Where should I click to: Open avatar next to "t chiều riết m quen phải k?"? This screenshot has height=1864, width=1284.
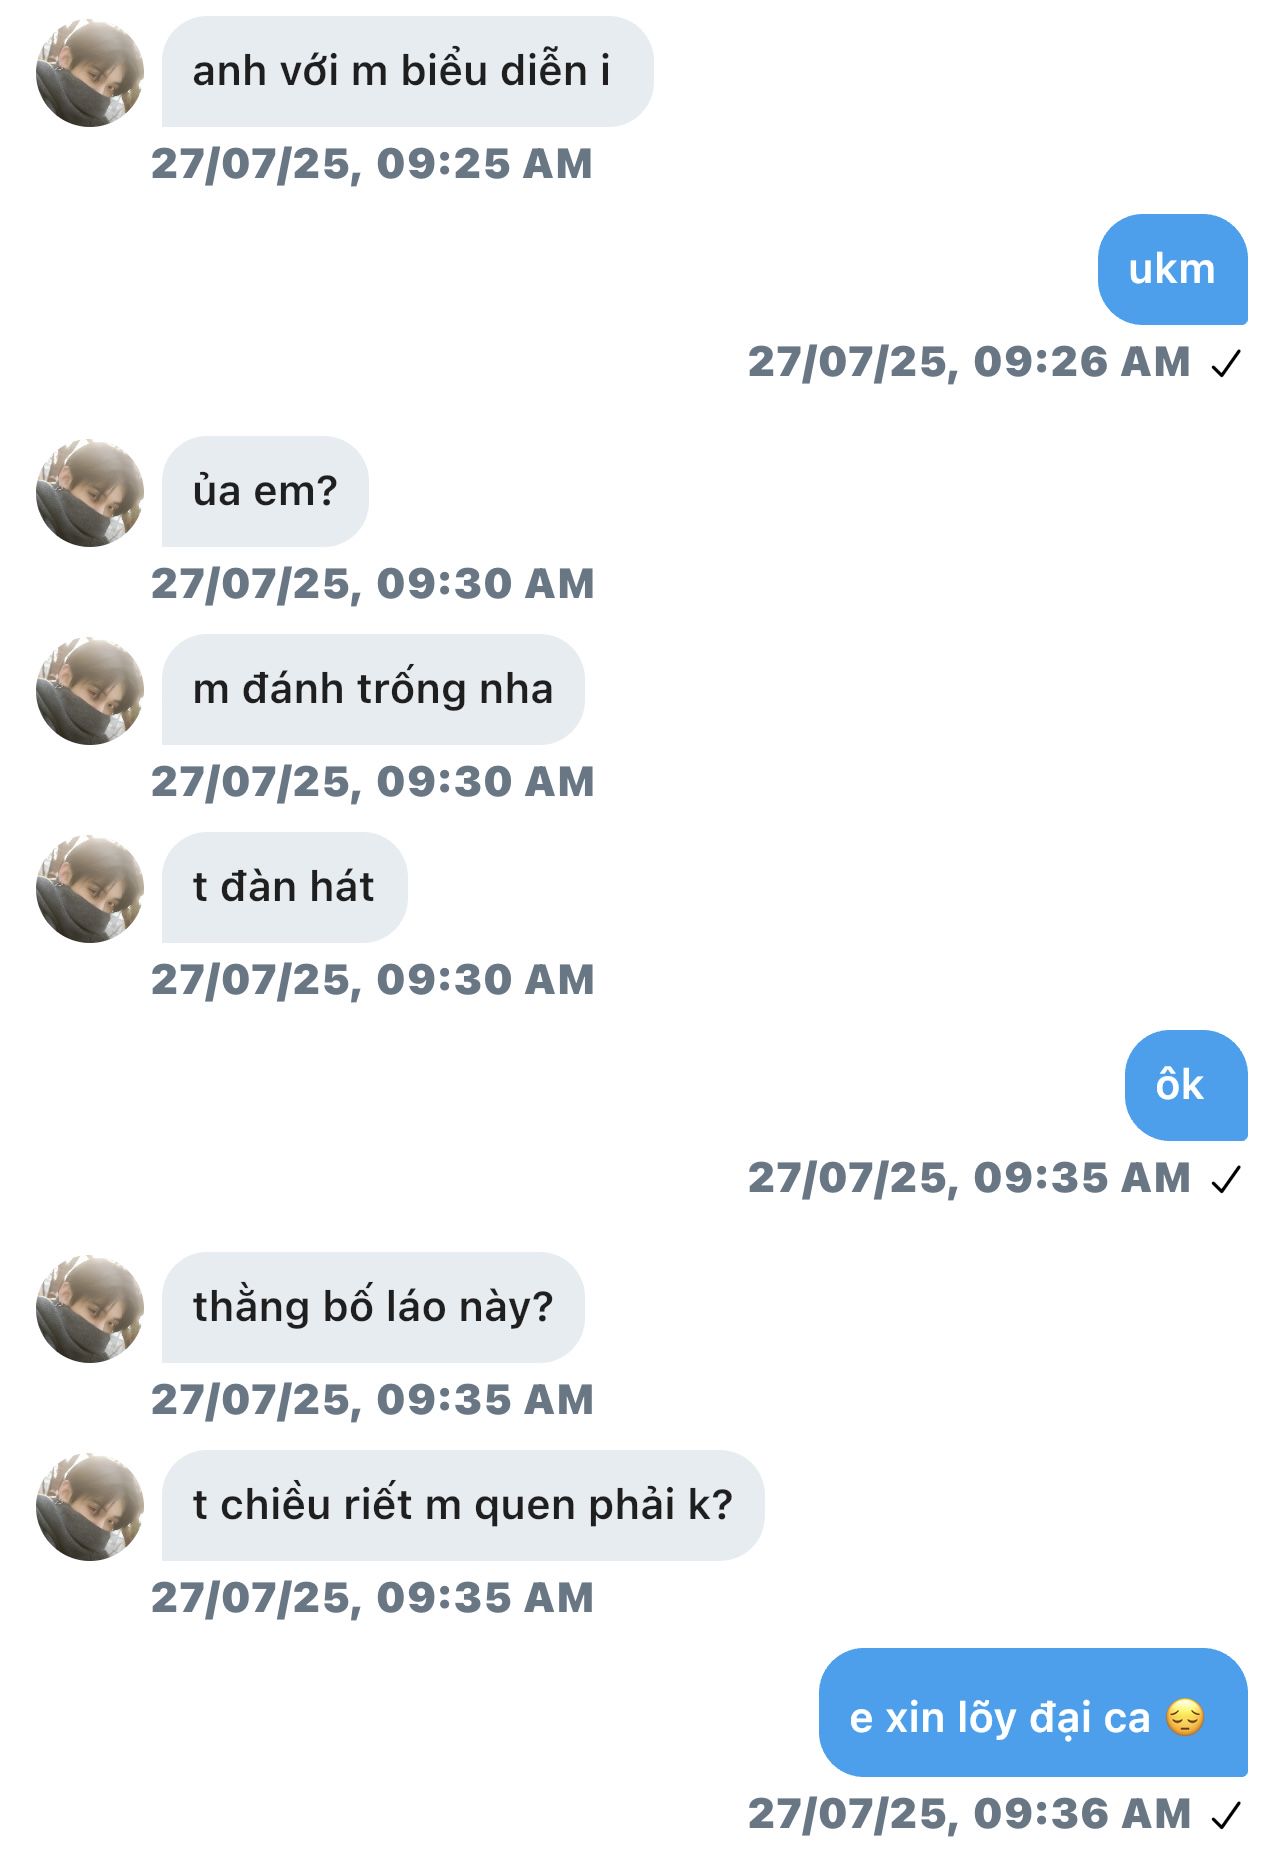[90, 1507]
